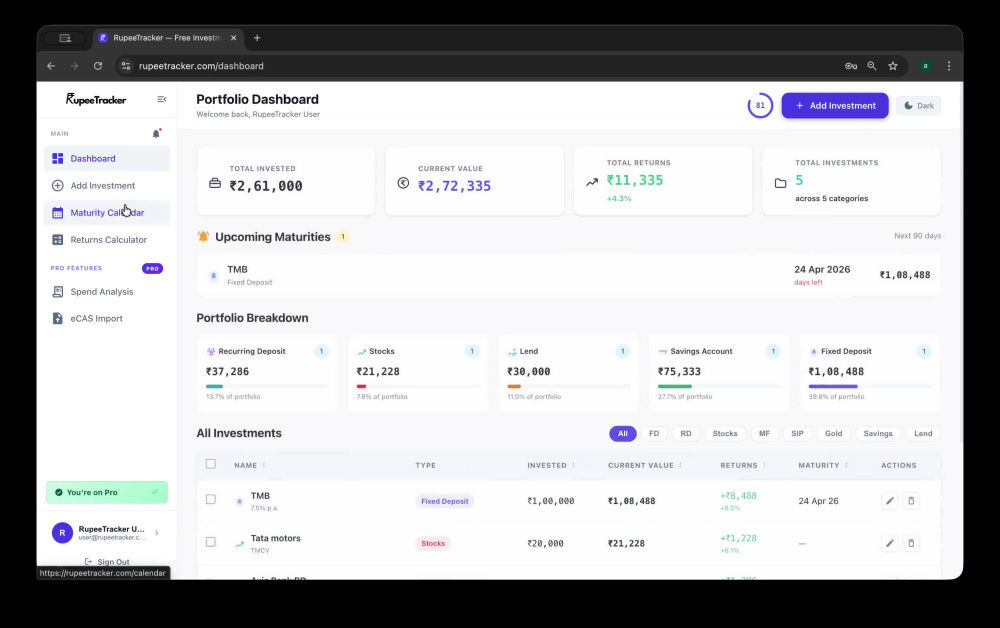
Task: Filter investments by Stocks
Action: [x=724, y=434]
